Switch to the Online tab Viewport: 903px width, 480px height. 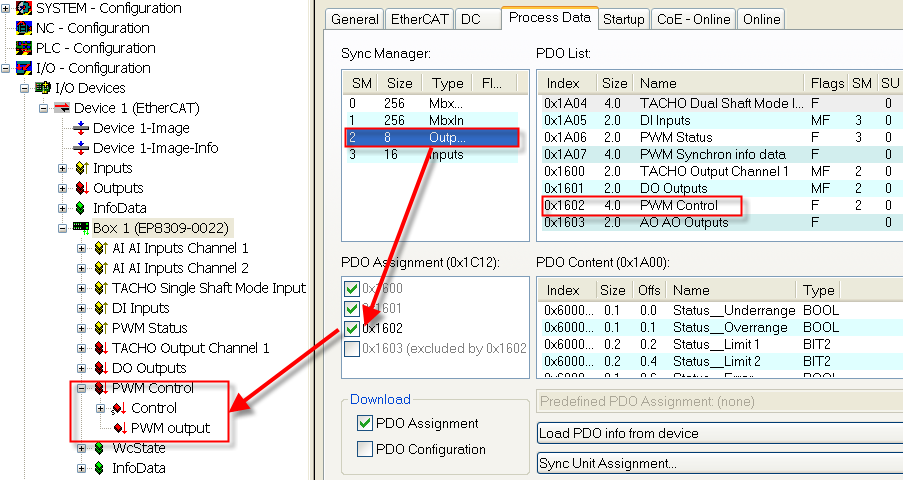[x=761, y=19]
